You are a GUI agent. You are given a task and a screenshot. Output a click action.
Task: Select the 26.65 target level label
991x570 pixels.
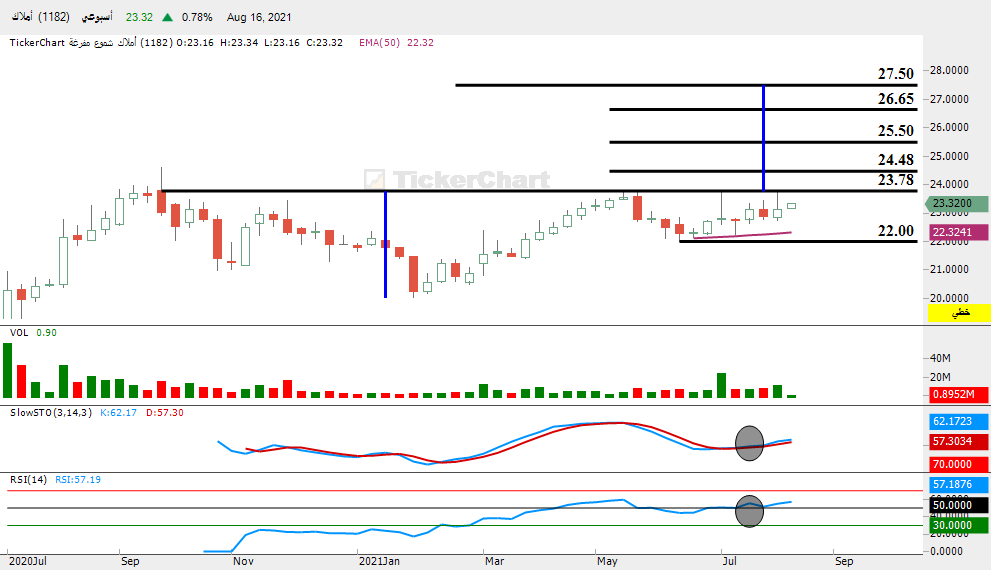(x=896, y=99)
